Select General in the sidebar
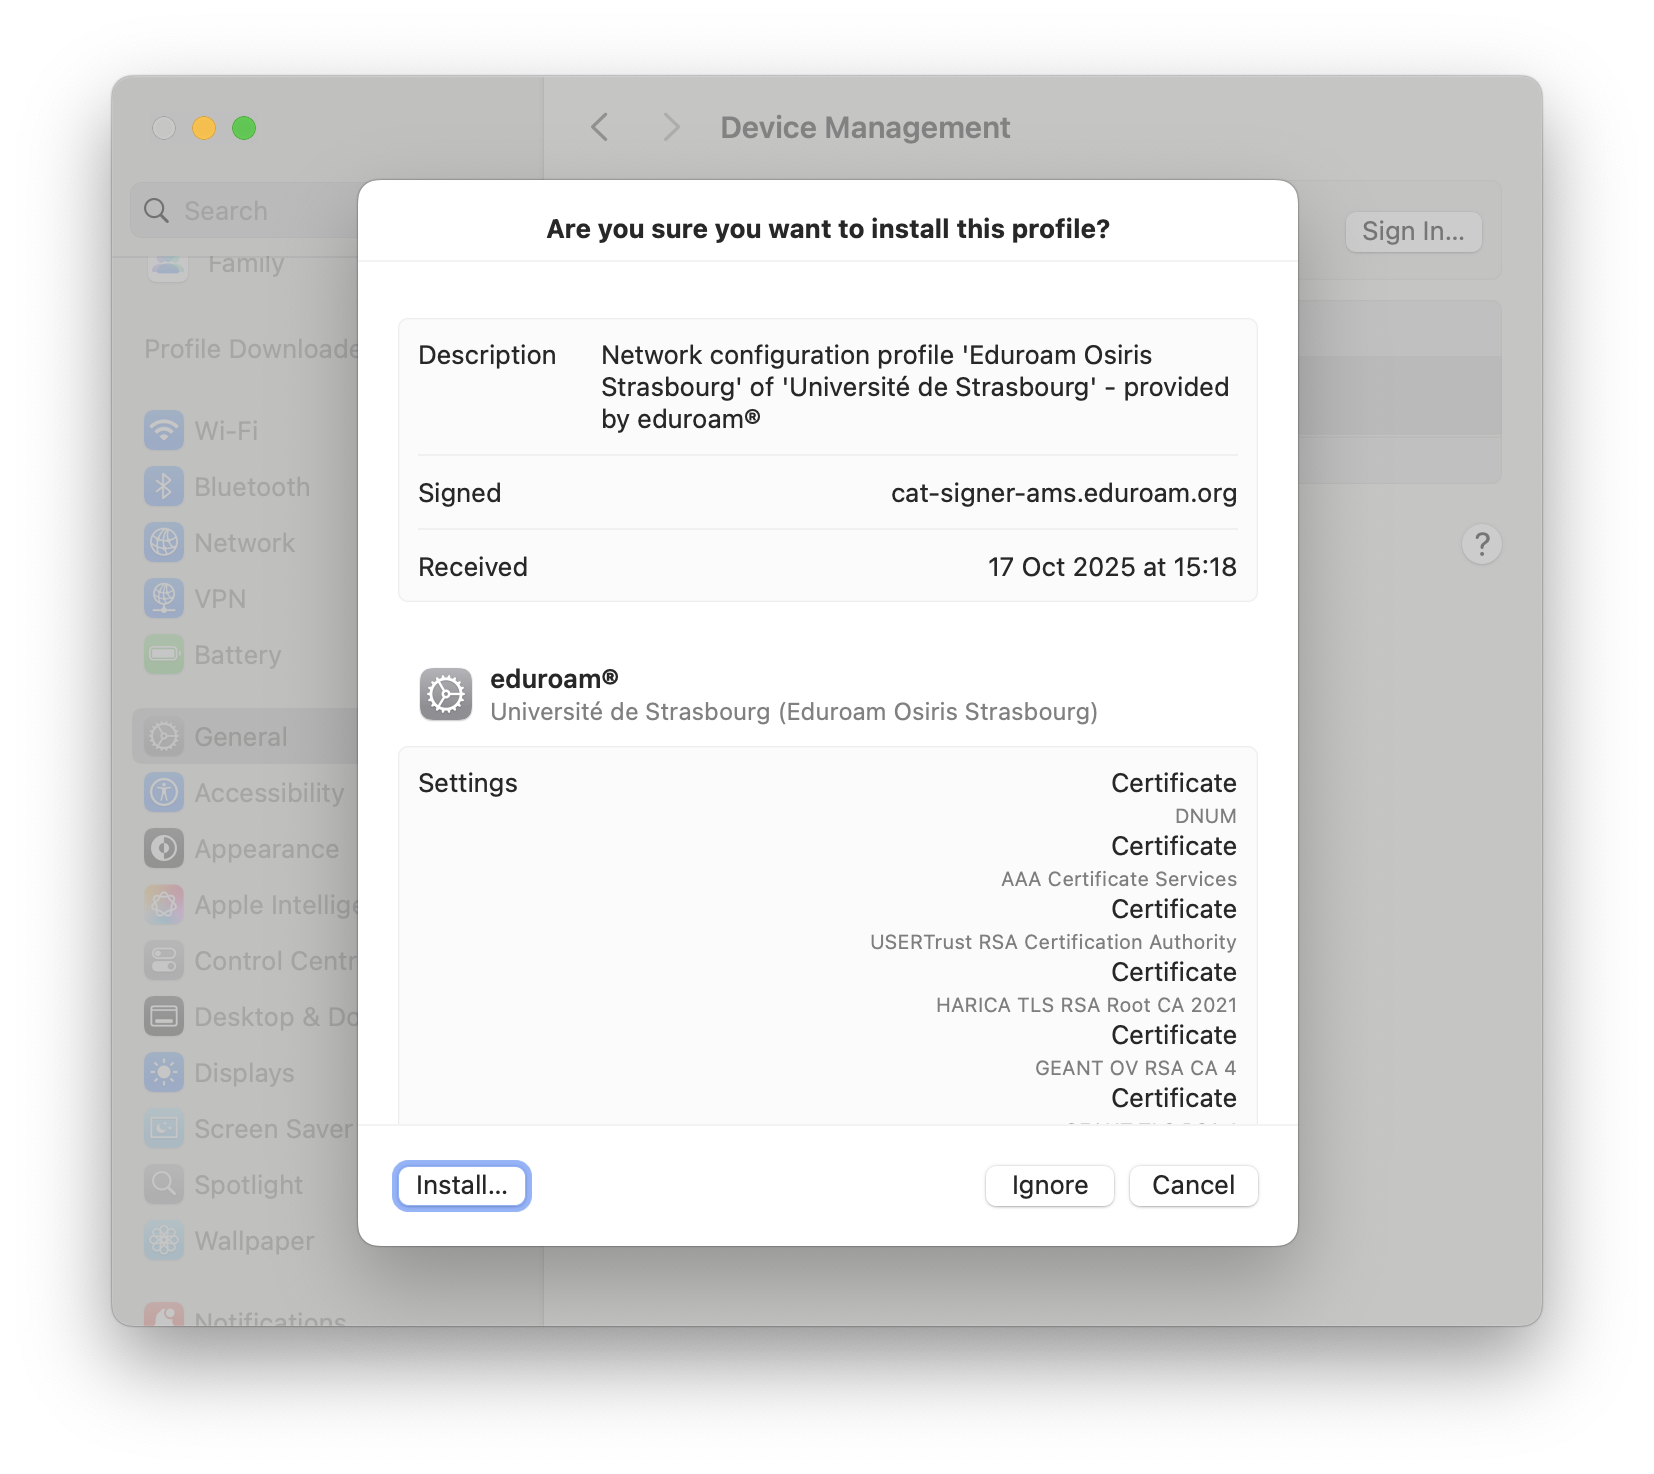Image resolution: width=1654 pixels, height=1474 pixels. tap(240, 737)
